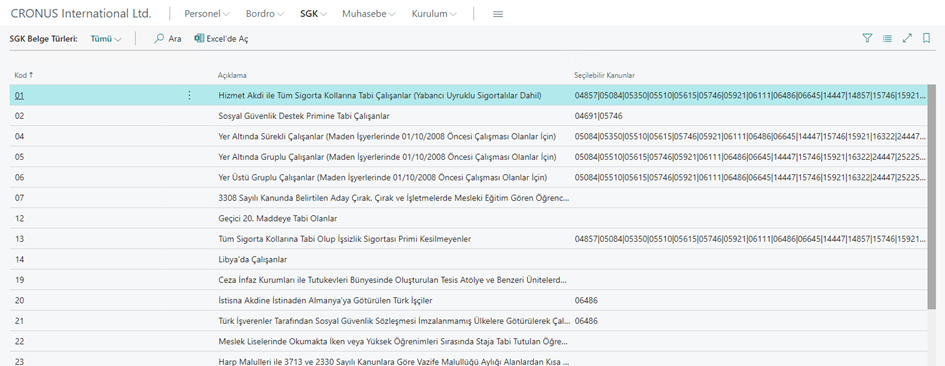Open the SGK dropdown menu
This screenshot has width=945, height=366.
[x=313, y=14]
